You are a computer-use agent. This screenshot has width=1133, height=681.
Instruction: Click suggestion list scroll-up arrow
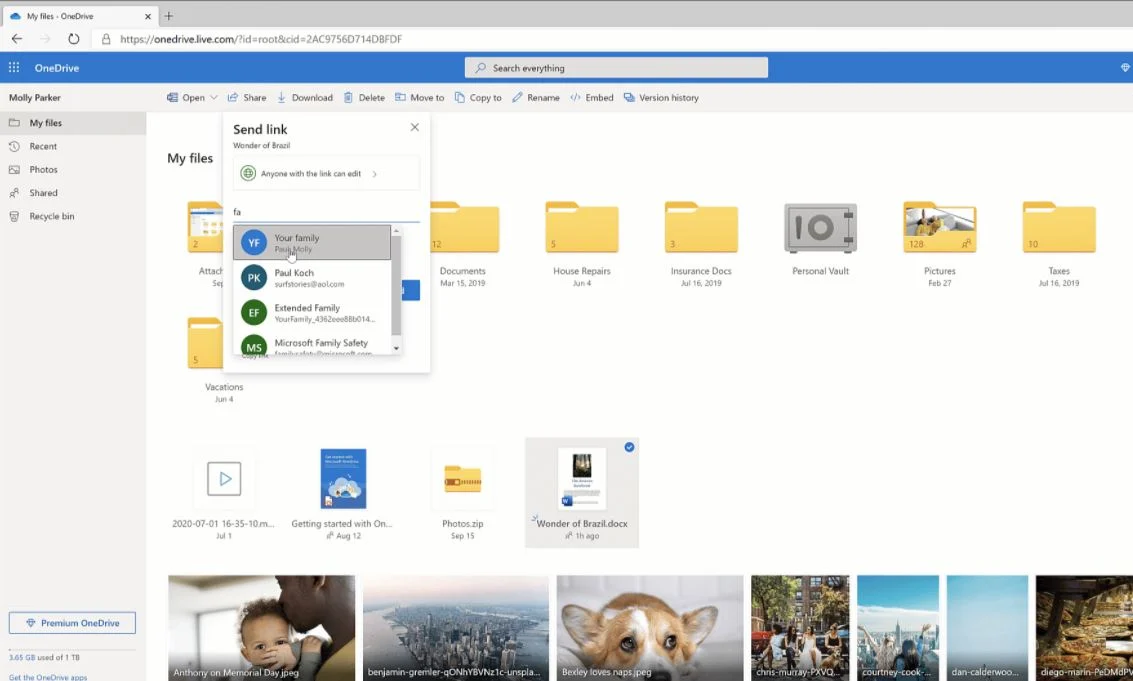[396, 231]
